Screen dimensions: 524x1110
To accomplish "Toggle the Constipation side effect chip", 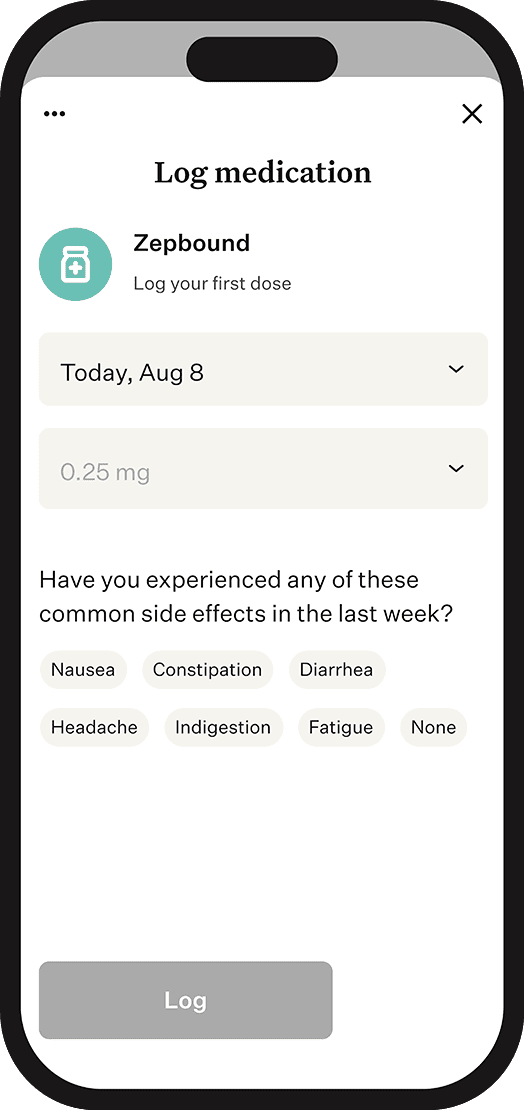I will click(207, 670).
